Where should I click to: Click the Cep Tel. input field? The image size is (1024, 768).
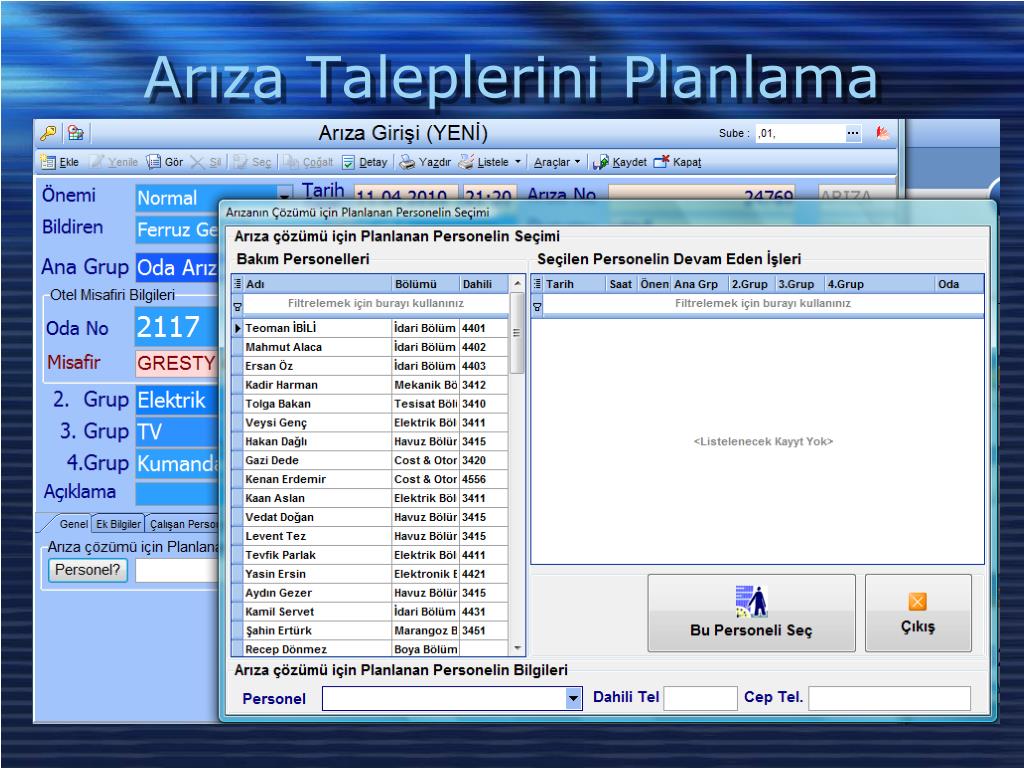(889, 698)
